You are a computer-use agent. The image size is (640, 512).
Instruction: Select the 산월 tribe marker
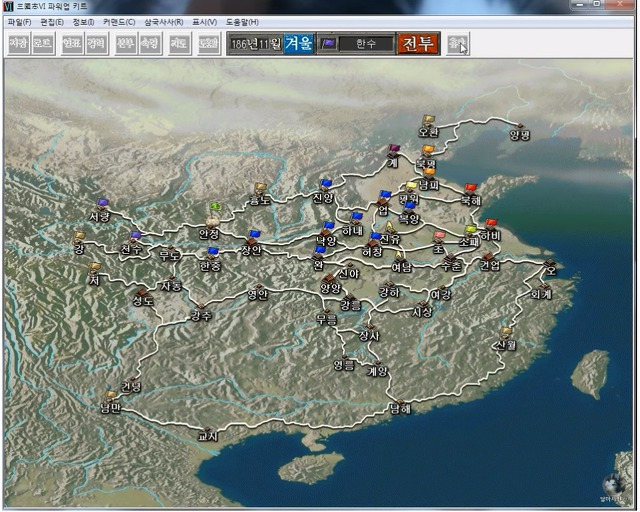[506, 340]
